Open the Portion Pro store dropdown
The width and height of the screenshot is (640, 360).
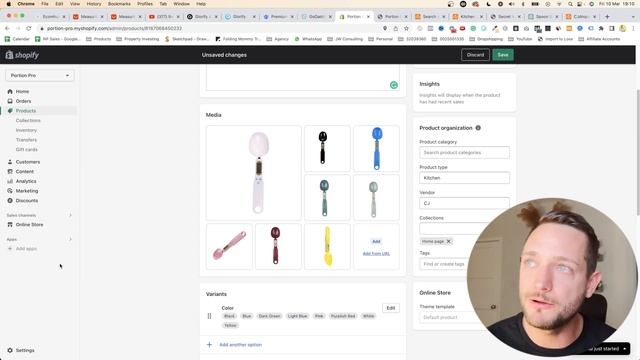click(40, 76)
